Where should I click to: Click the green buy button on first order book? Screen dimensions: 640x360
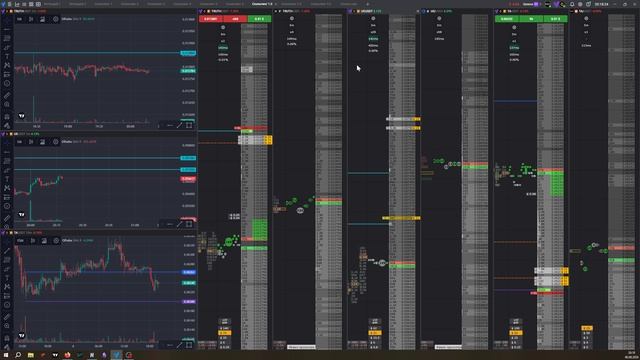[259, 19]
